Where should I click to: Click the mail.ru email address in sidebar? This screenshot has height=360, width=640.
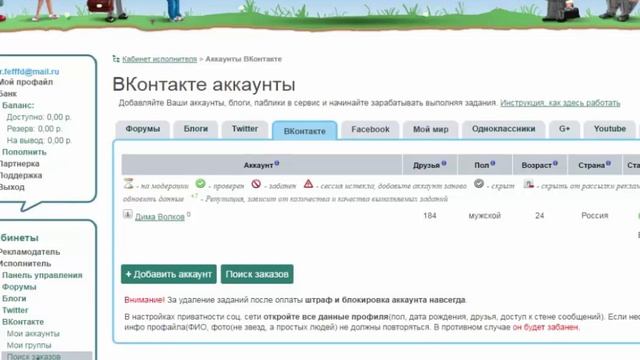pyautogui.click(x=29, y=72)
